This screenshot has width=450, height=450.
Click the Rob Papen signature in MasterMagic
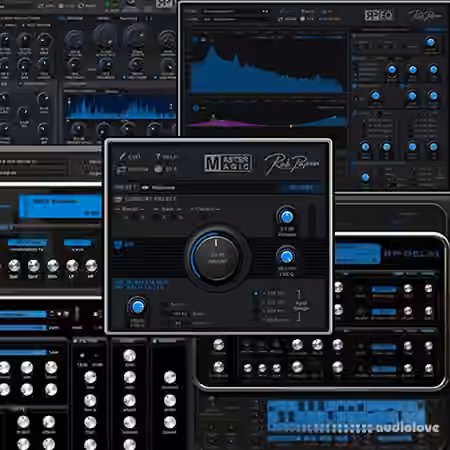291,164
